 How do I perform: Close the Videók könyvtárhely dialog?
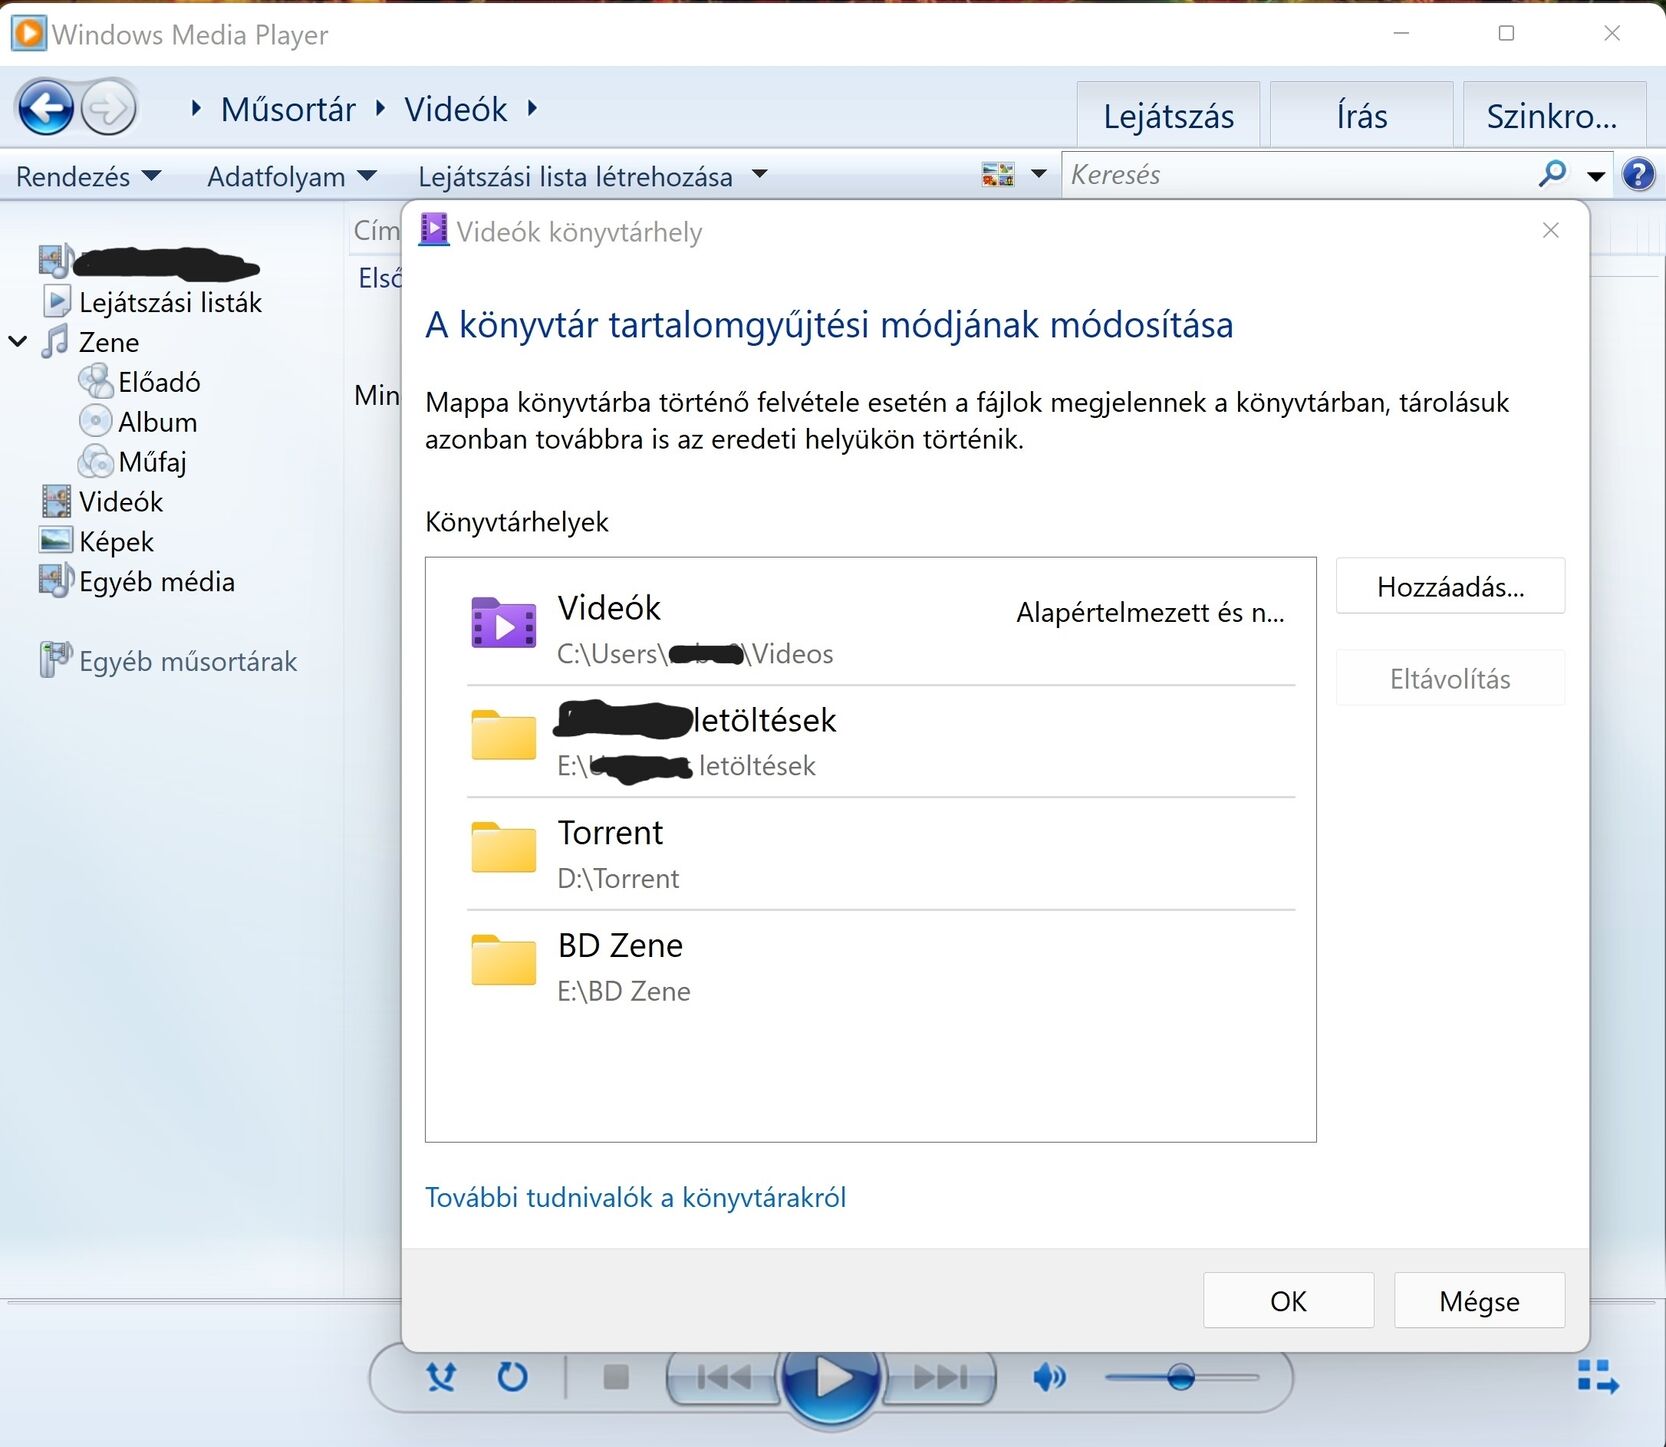(1551, 231)
